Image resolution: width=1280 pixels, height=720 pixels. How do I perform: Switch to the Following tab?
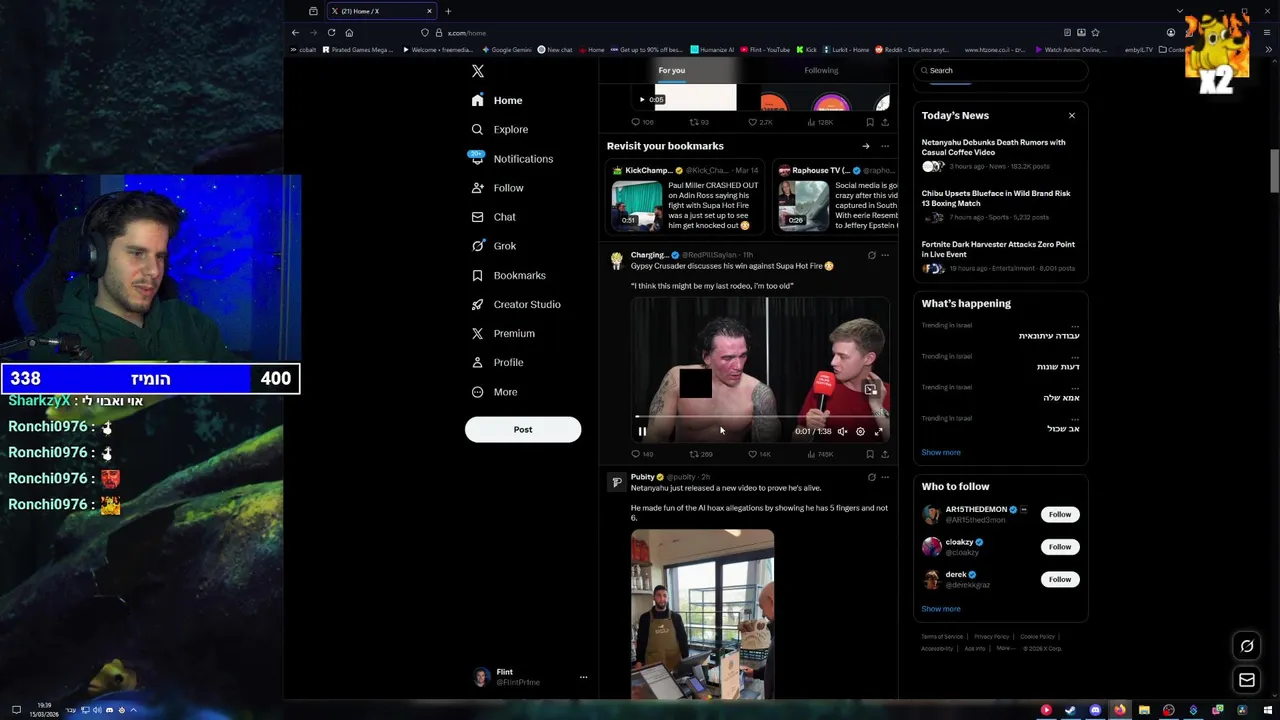pos(821,71)
